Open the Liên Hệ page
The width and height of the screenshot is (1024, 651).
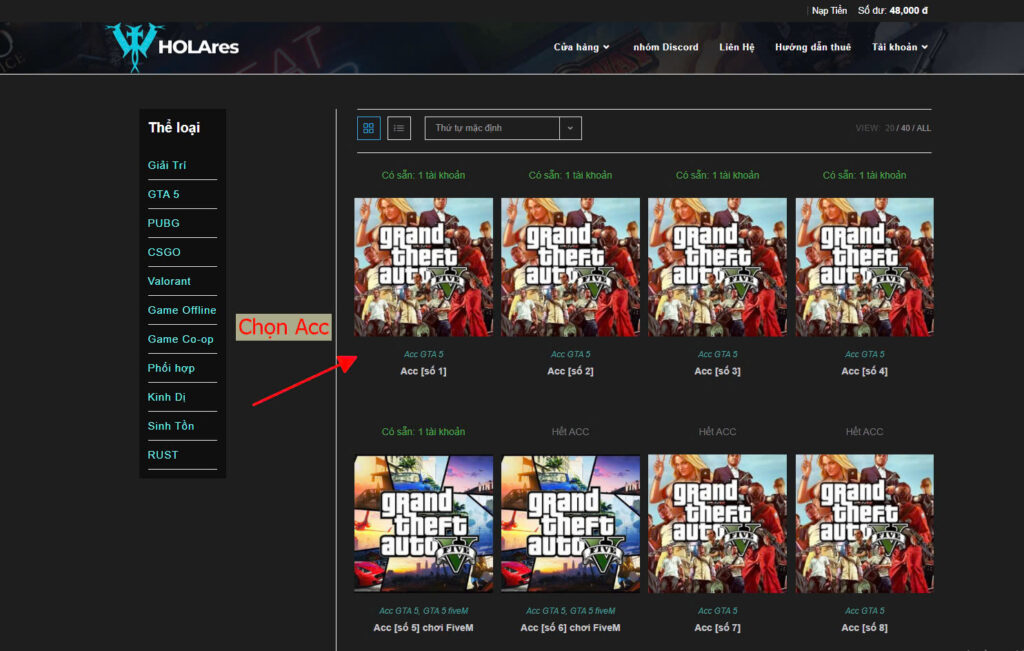737,47
